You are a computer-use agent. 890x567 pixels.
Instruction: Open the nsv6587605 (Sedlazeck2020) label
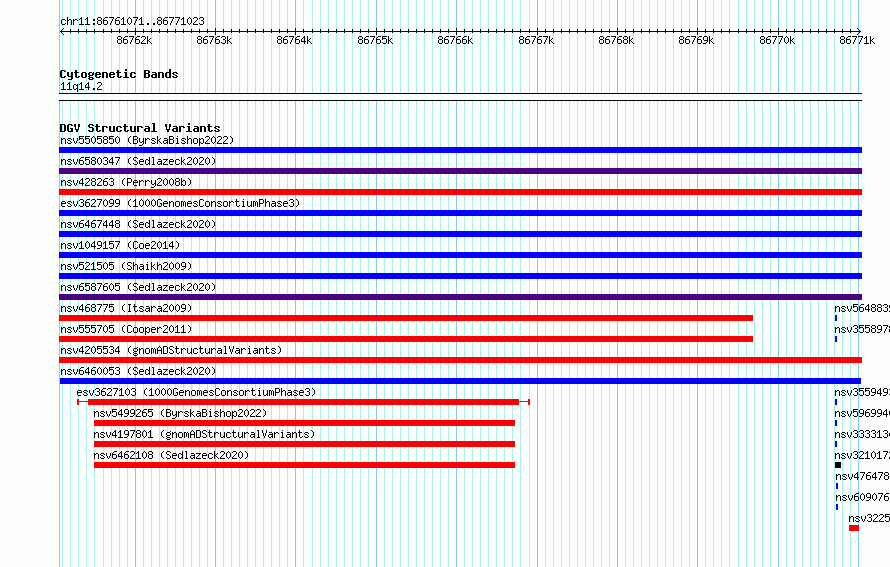138,287
